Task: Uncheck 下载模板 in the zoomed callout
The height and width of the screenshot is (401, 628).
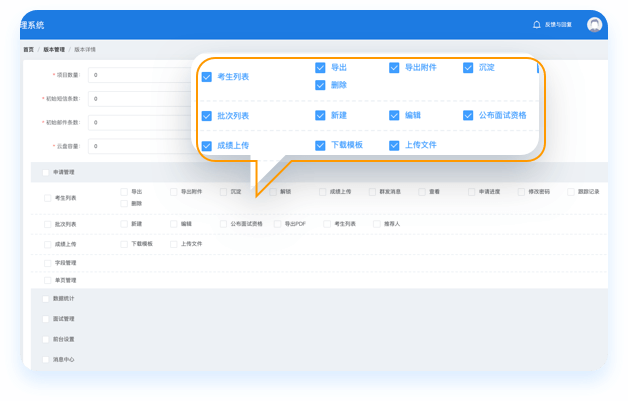Action: click(321, 145)
